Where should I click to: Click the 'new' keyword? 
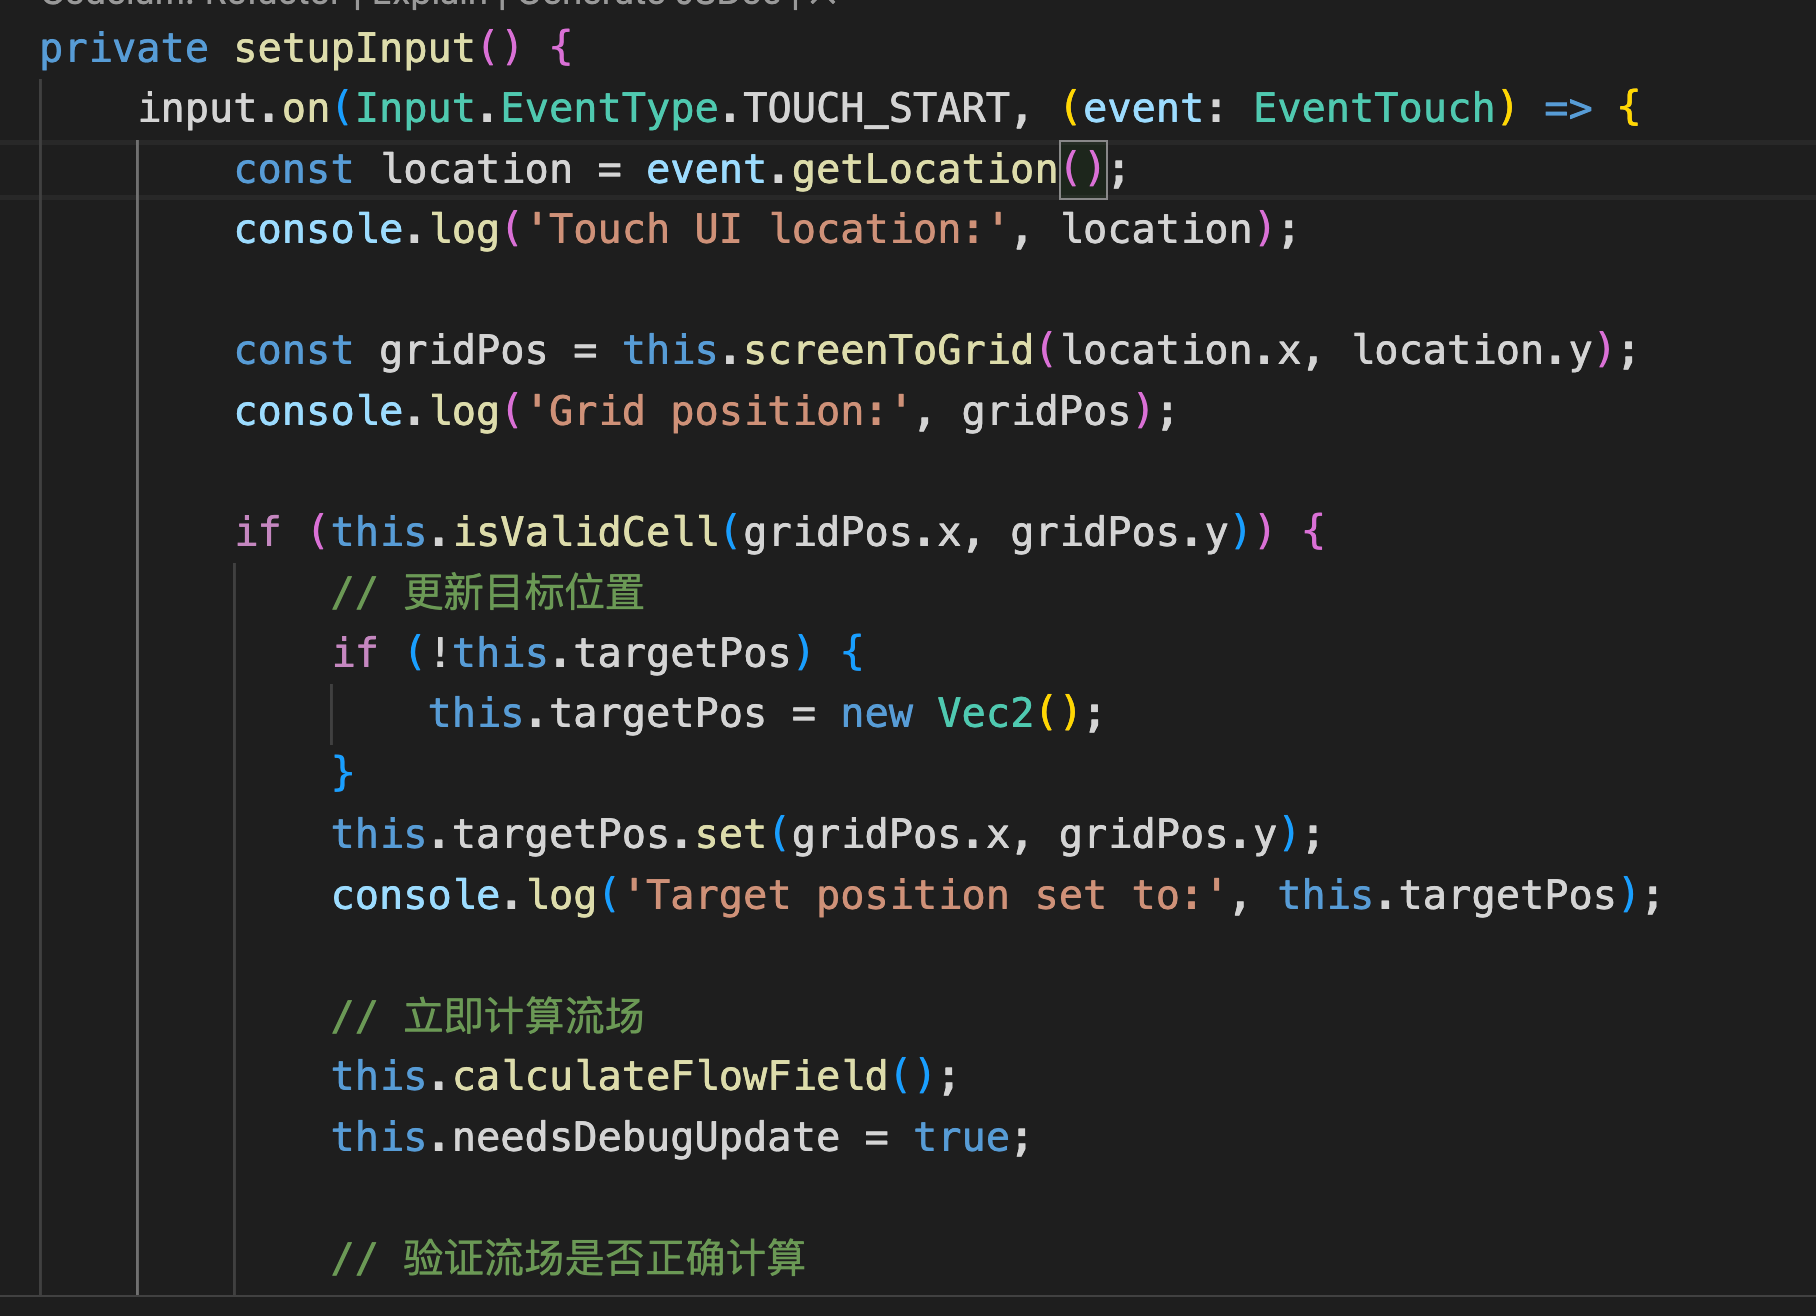pyautogui.click(x=876, y=713)
